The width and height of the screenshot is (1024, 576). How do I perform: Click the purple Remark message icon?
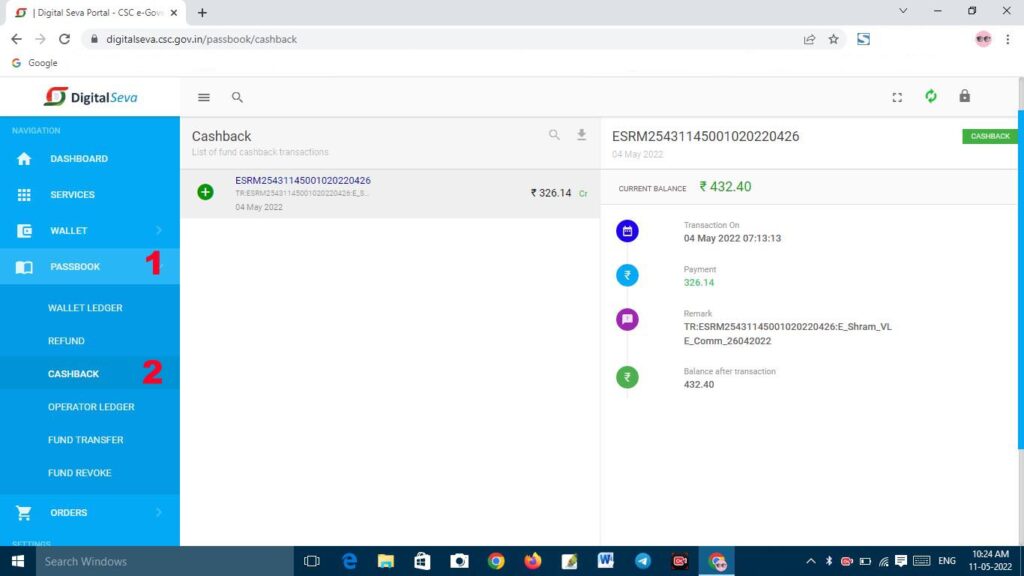coord(627,319)
